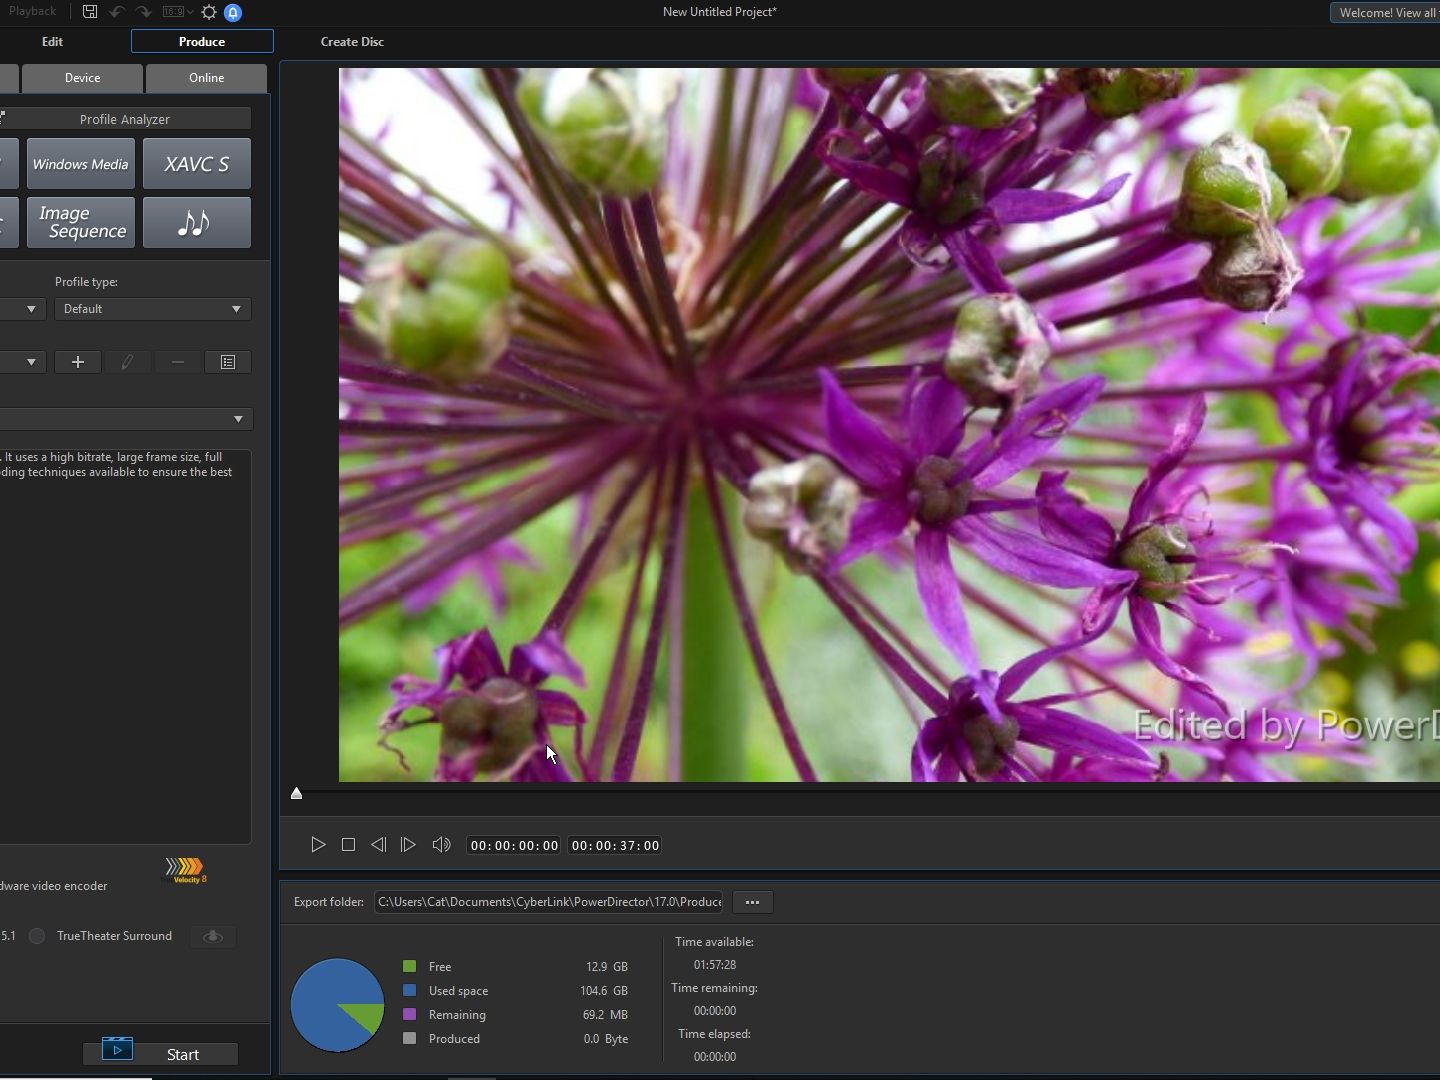
Task: Step forward to the next frame
Action: [408, 845]
